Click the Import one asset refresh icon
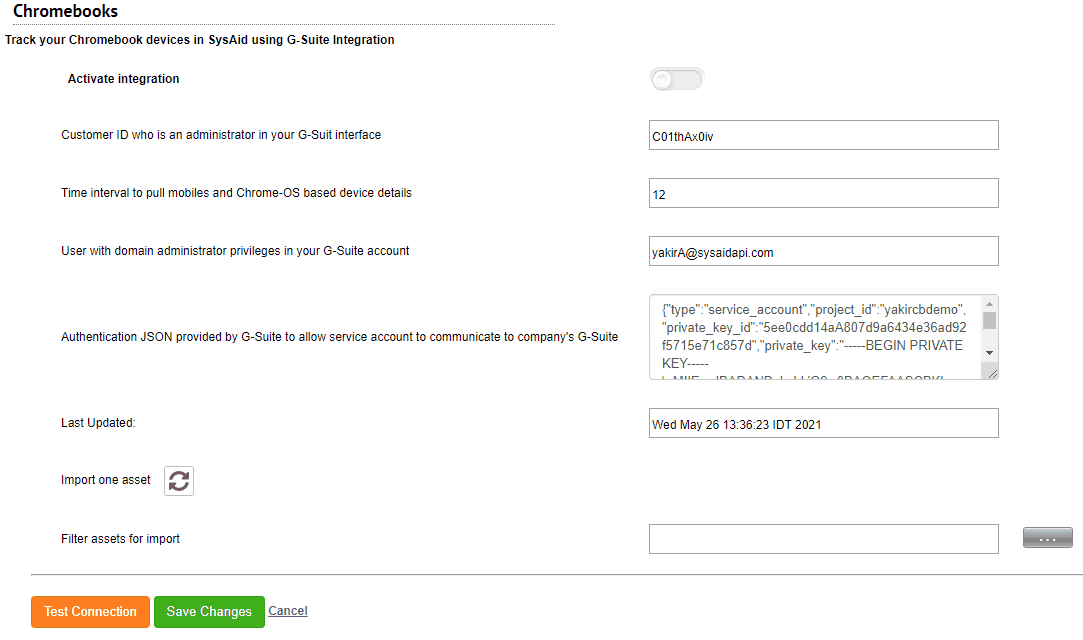1083x640 pixels. [x=179, y=481]
